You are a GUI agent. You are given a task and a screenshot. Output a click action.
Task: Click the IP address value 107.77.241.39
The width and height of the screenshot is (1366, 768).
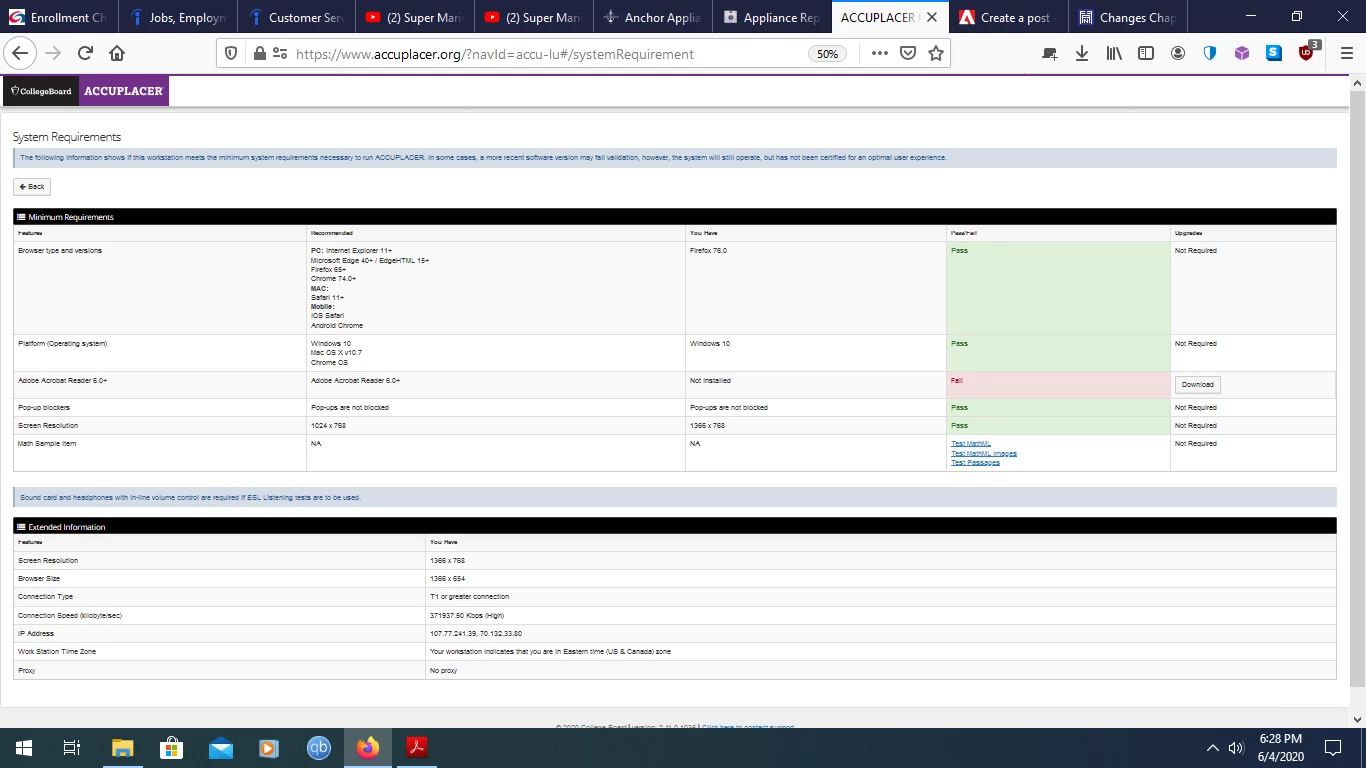(x=453, y=634)
